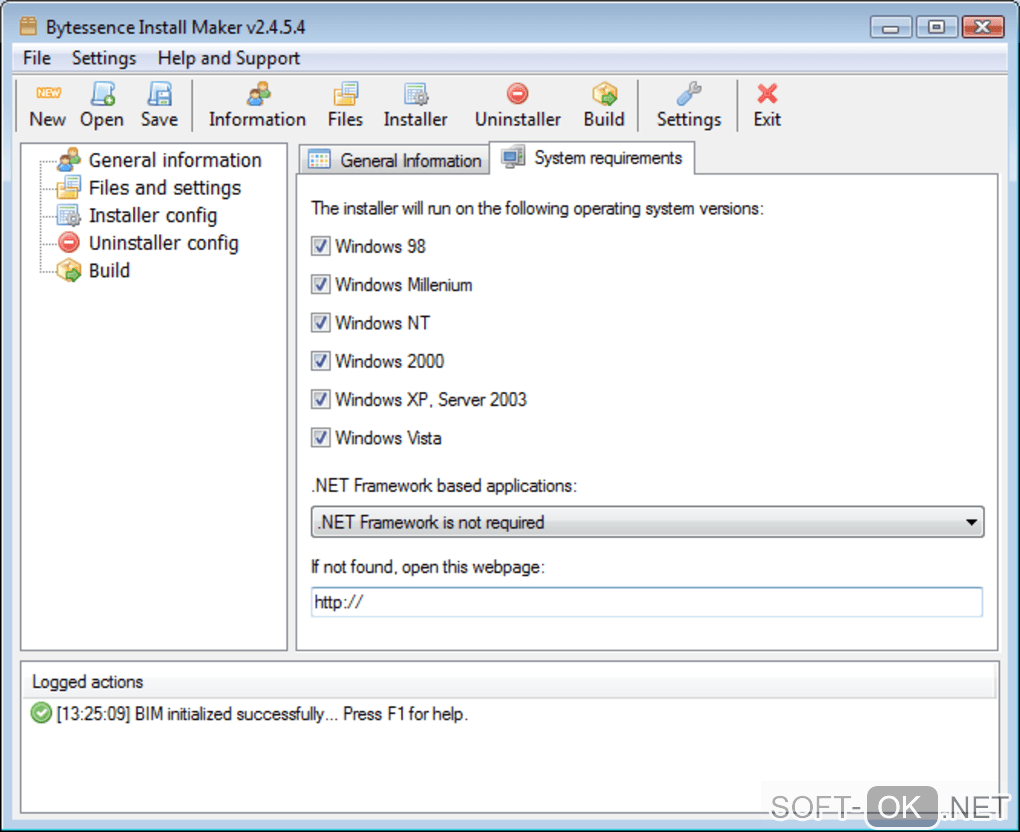
Task: Click the Settings wrench toolbar icon
Action: coord(689,93)
